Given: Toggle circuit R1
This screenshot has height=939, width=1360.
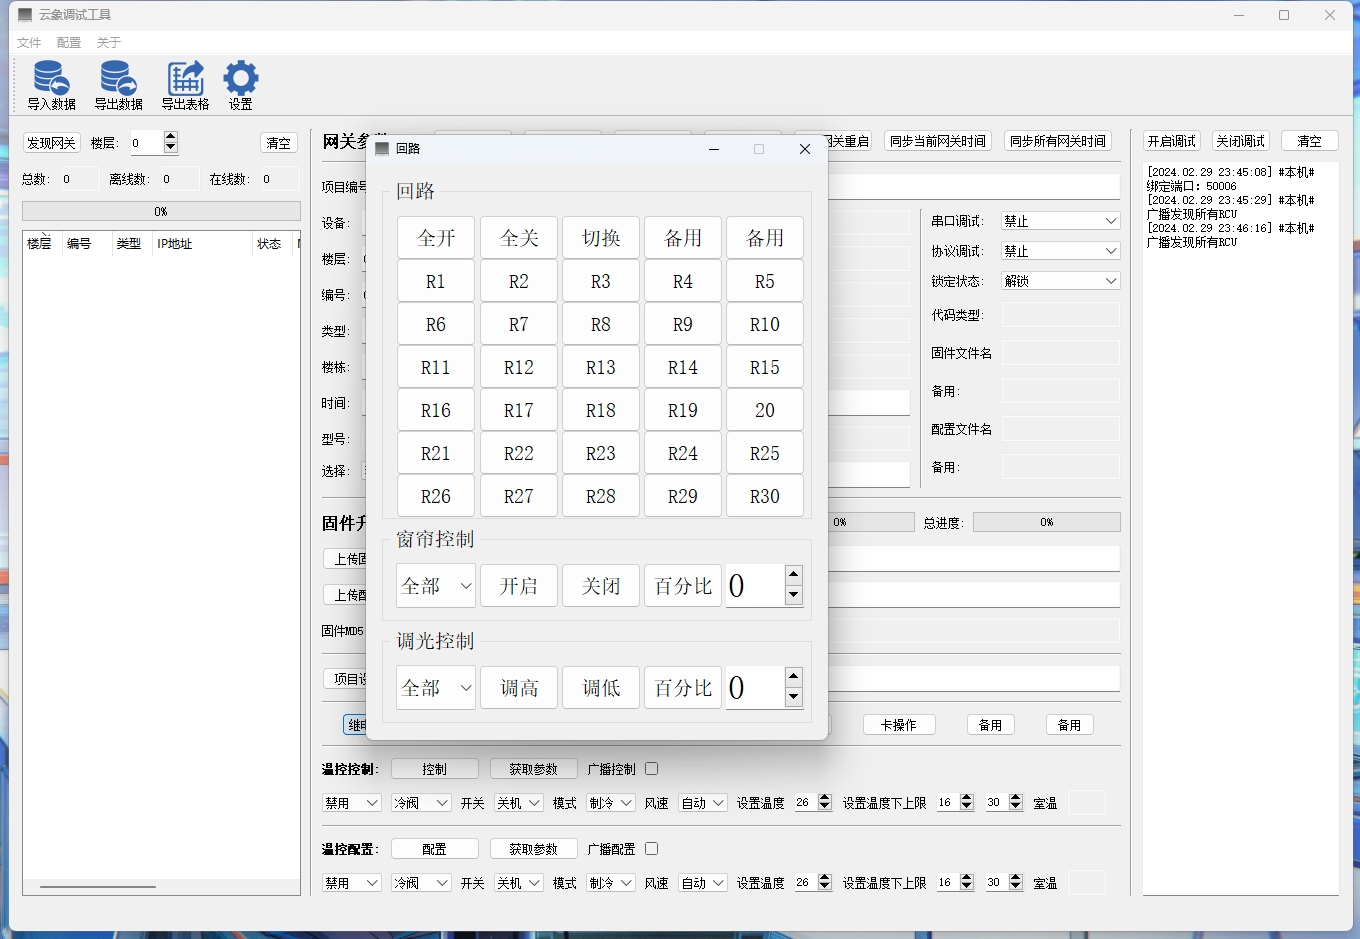Looking at the screenshot, I should [x=436, y=281].
